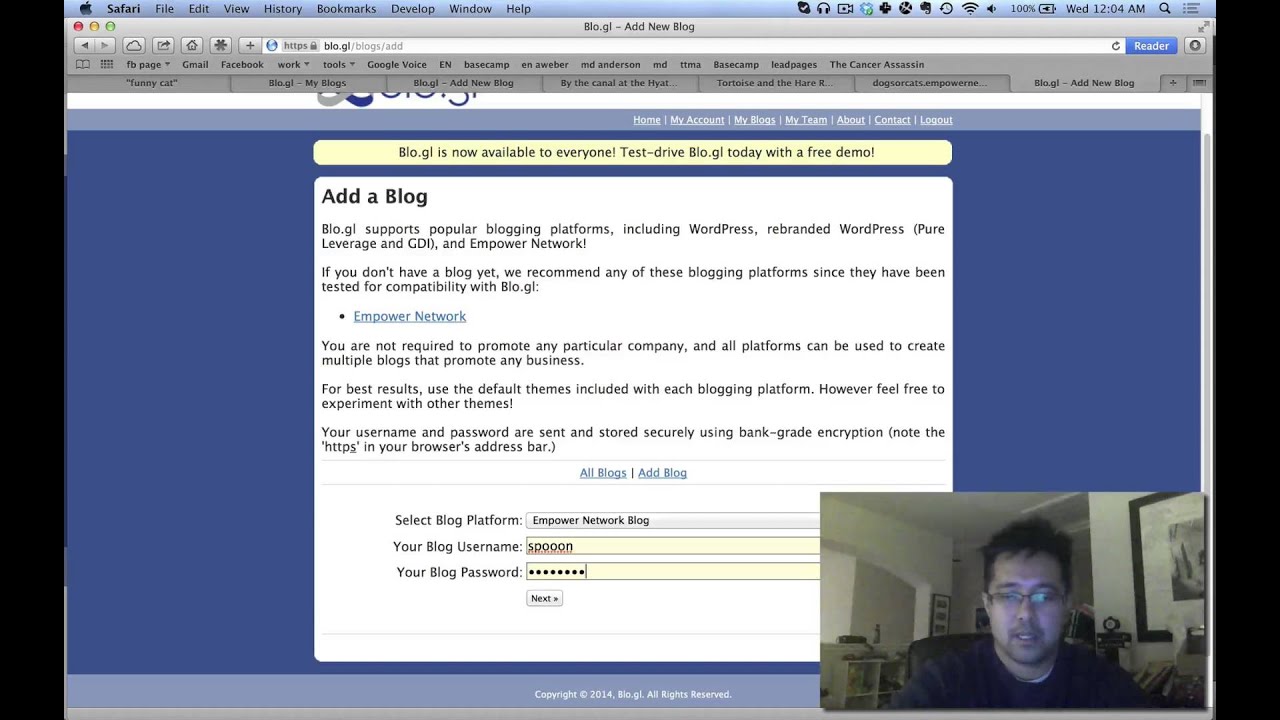Add bookmark with the plus icon
The image size is (1280, 720).
point(250,46)
